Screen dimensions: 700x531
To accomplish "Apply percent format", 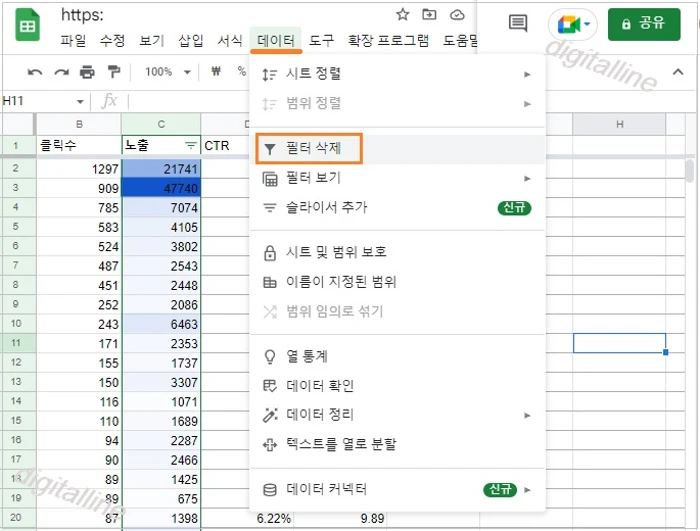I will click(x=242, y=71).
